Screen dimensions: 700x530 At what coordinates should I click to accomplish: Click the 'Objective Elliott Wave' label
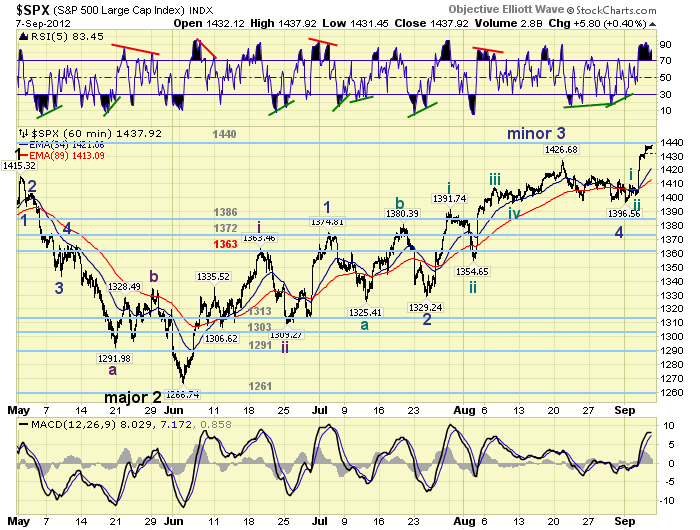[506, 9]
